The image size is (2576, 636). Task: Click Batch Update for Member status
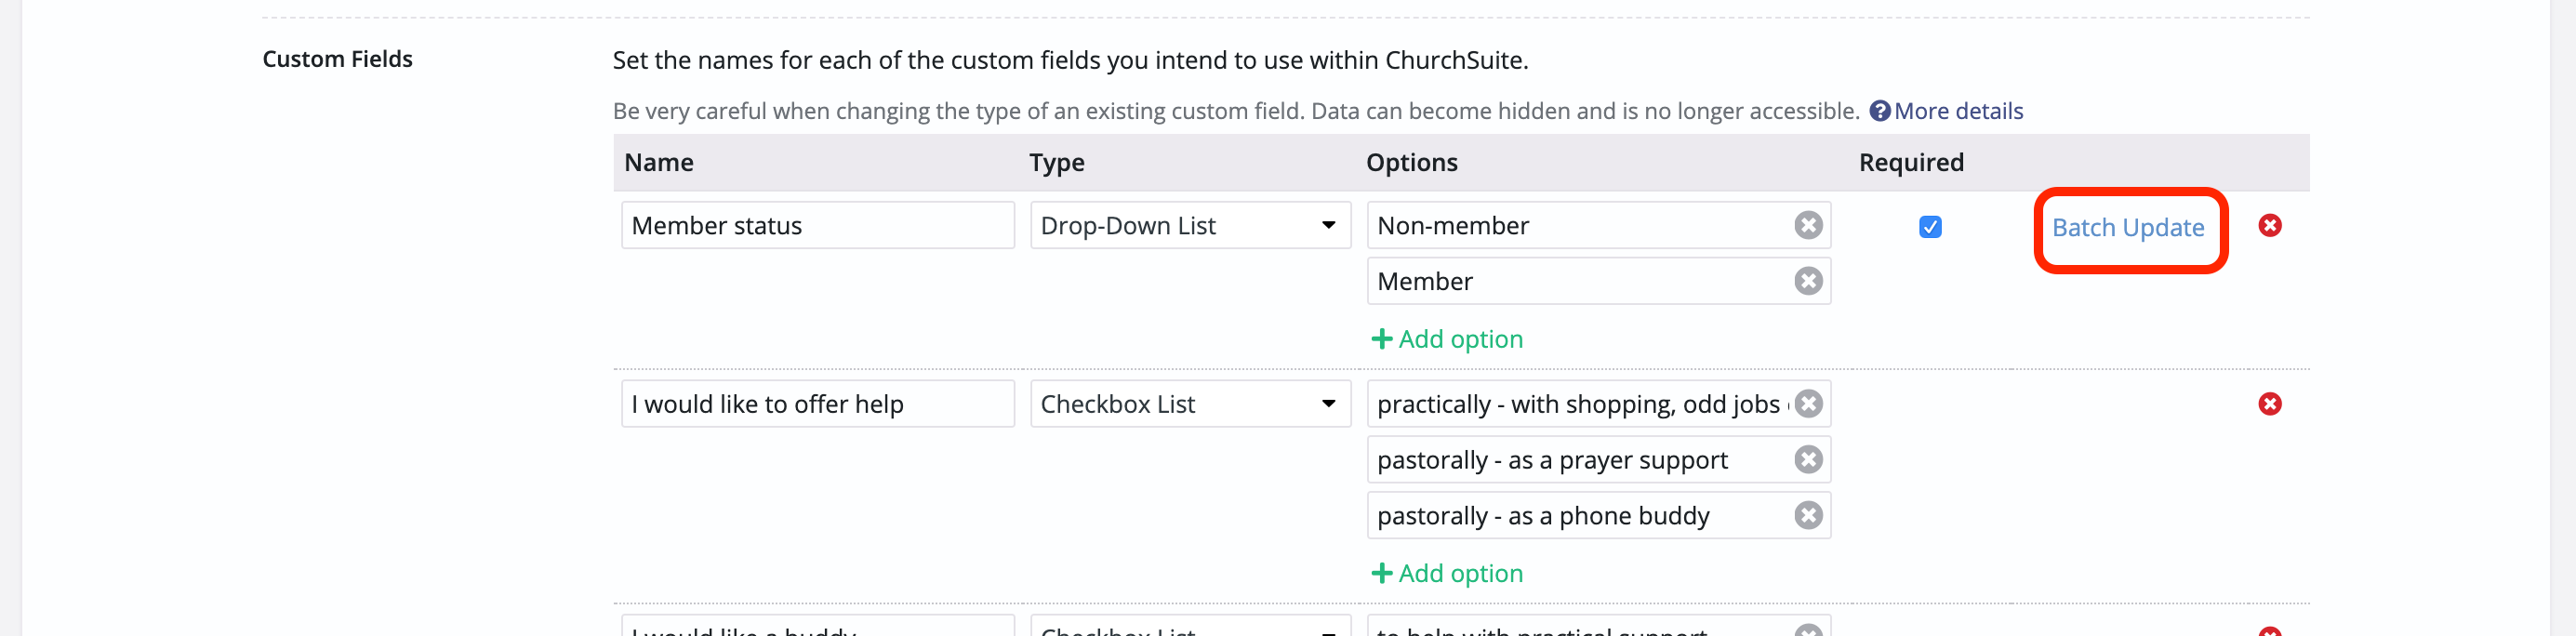coord(2127,228)
